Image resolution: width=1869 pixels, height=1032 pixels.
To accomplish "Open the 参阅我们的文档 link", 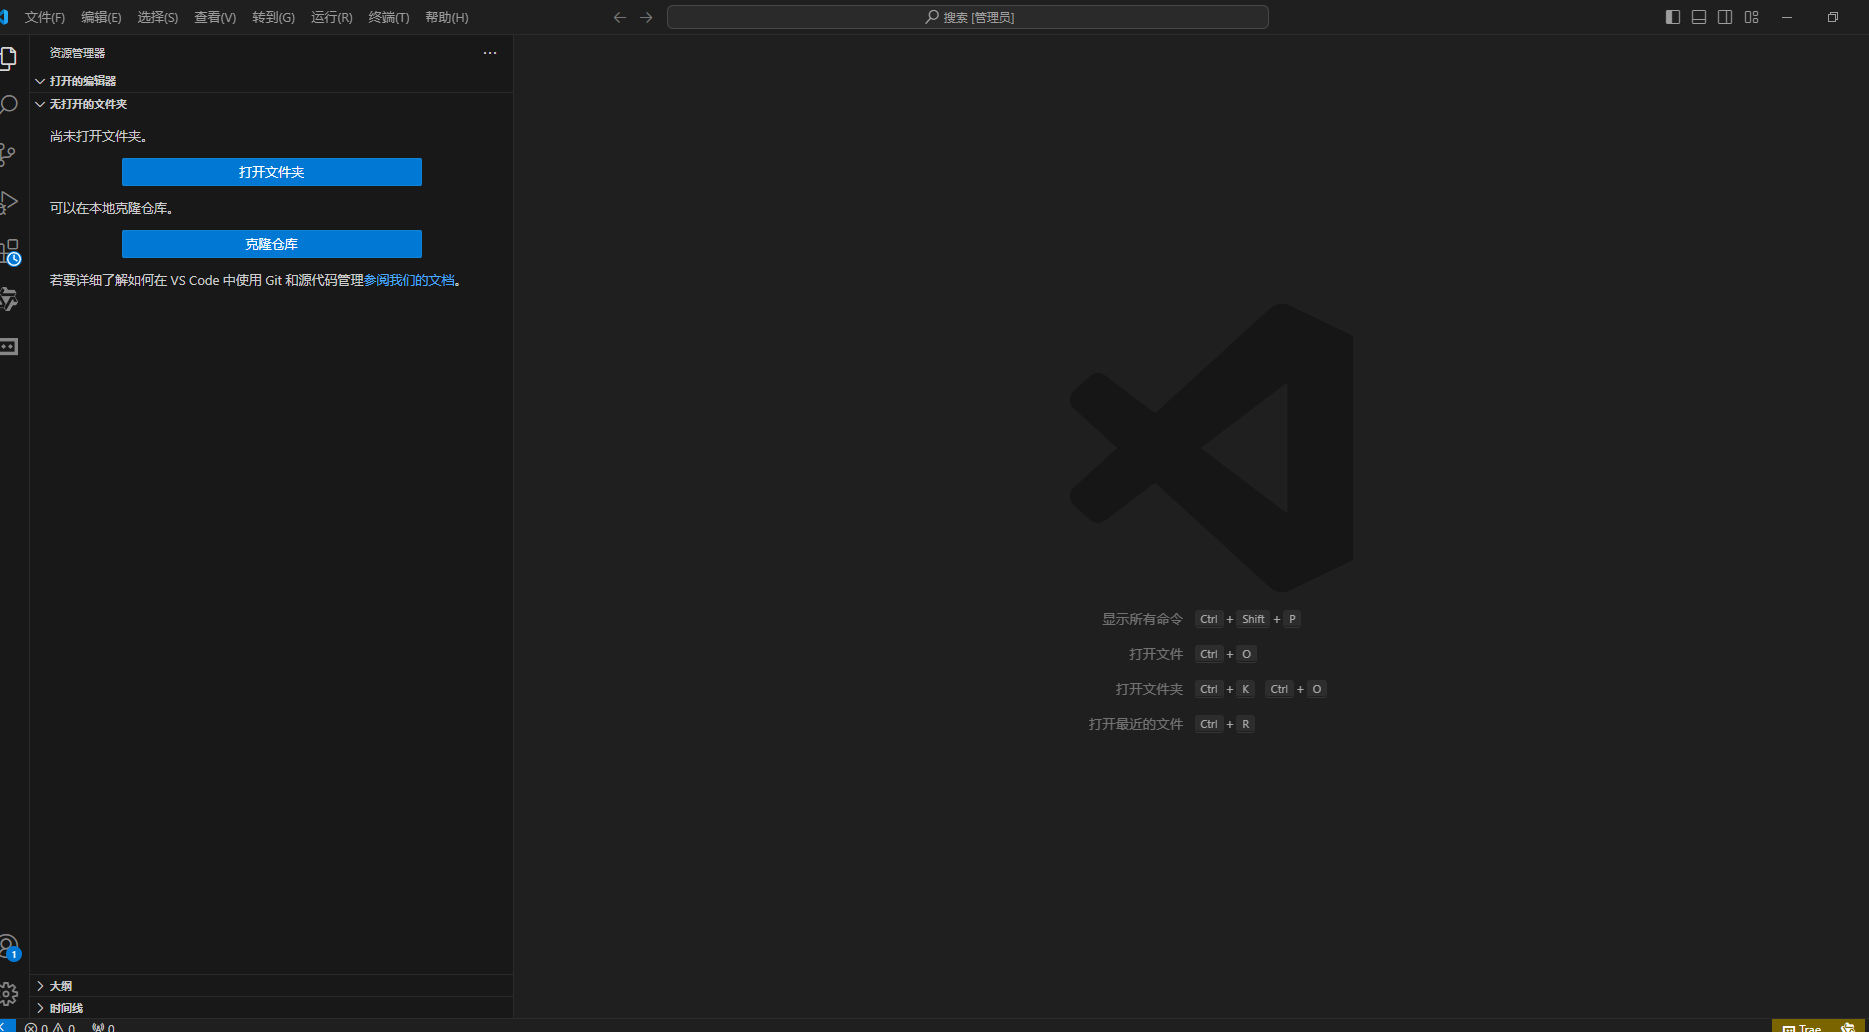I will point(409,281).
